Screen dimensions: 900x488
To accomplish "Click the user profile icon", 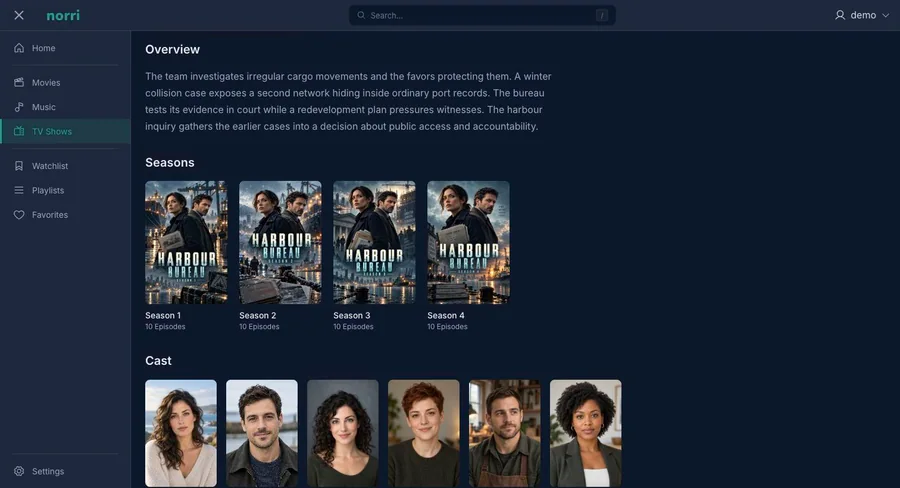I will click(840, 16).
